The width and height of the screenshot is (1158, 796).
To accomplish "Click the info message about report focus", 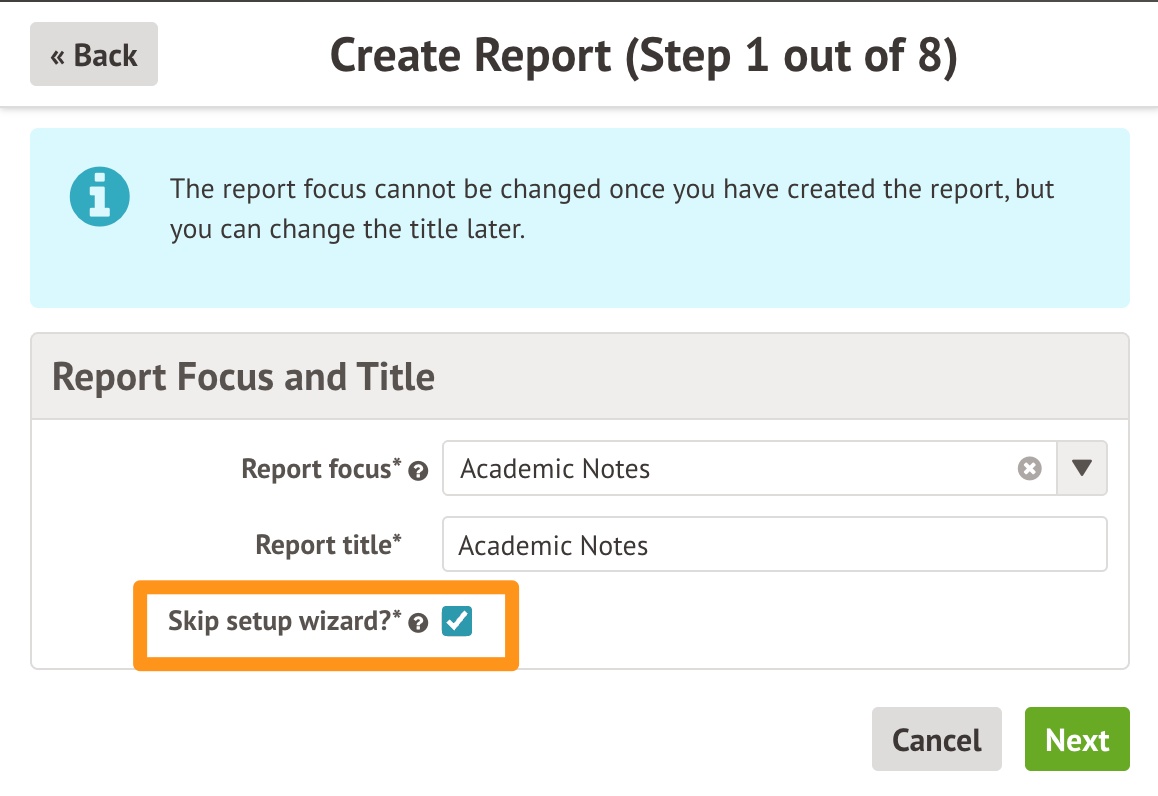I will [612, 209].
